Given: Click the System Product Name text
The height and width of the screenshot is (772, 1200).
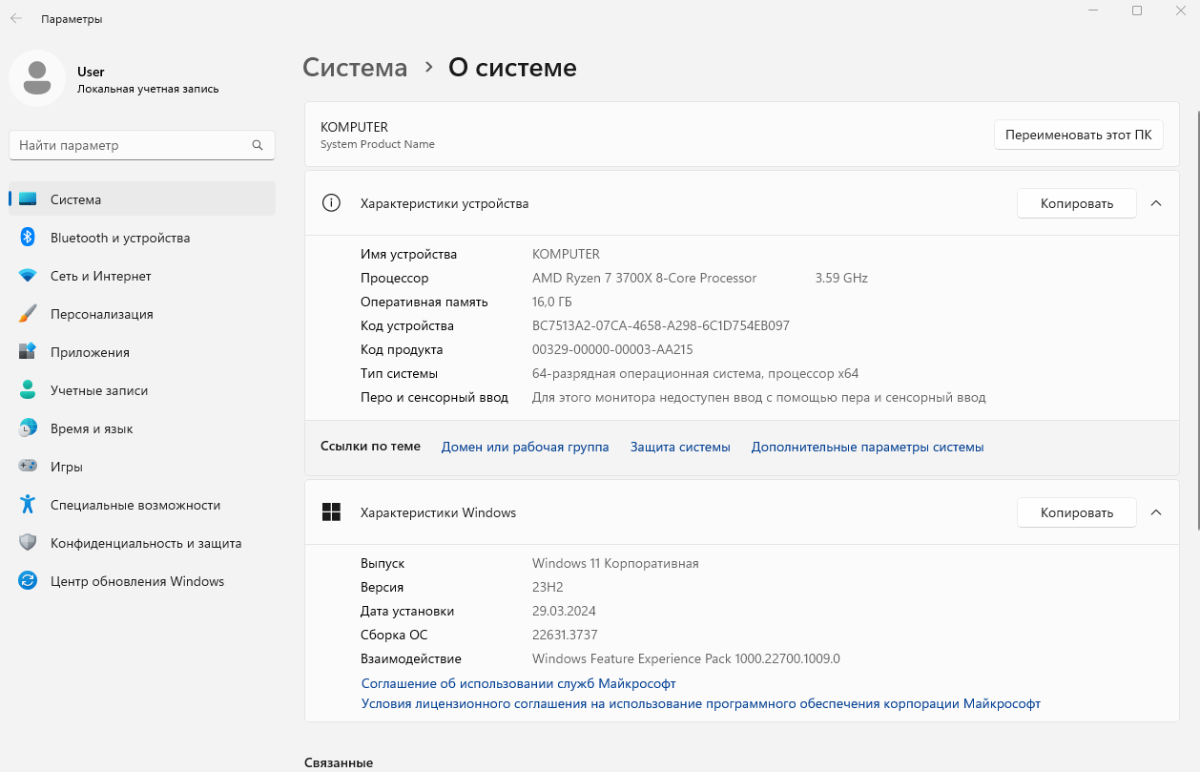Looking at the screenshot, I should (x=377, y=144).
